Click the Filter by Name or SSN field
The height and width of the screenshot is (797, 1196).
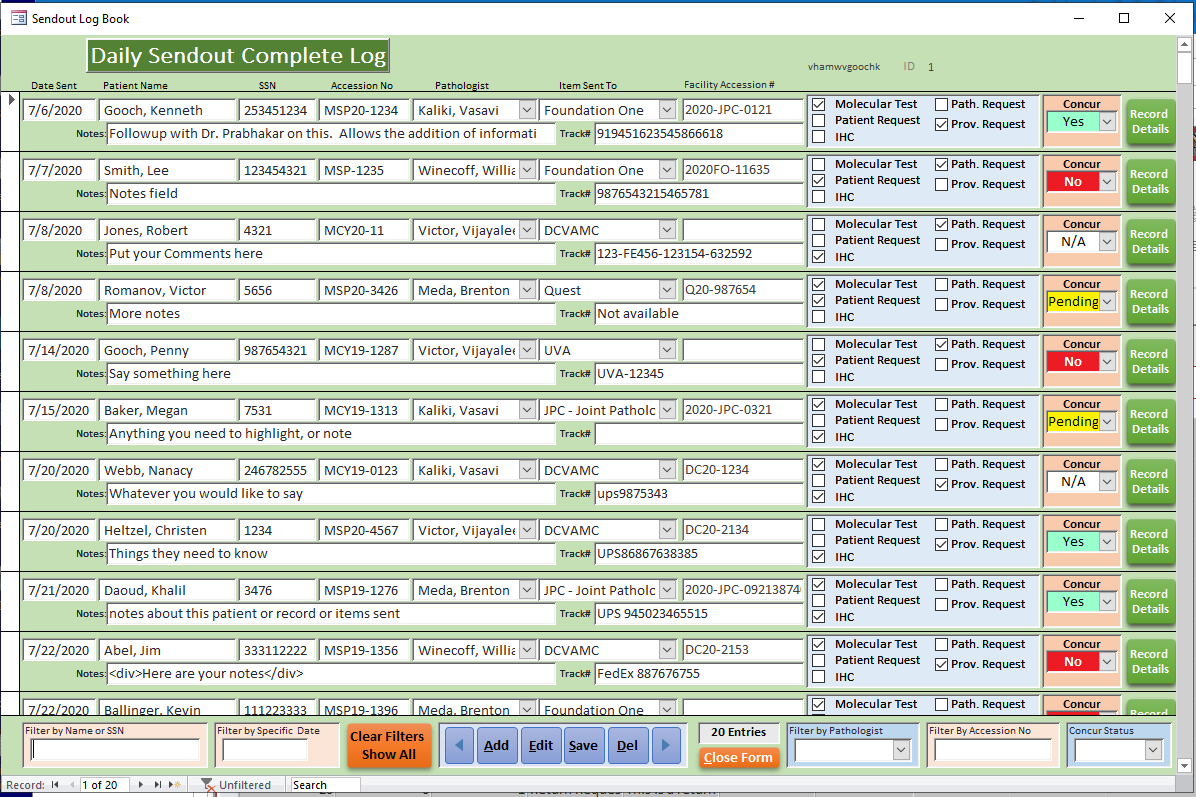coord(115,750)
